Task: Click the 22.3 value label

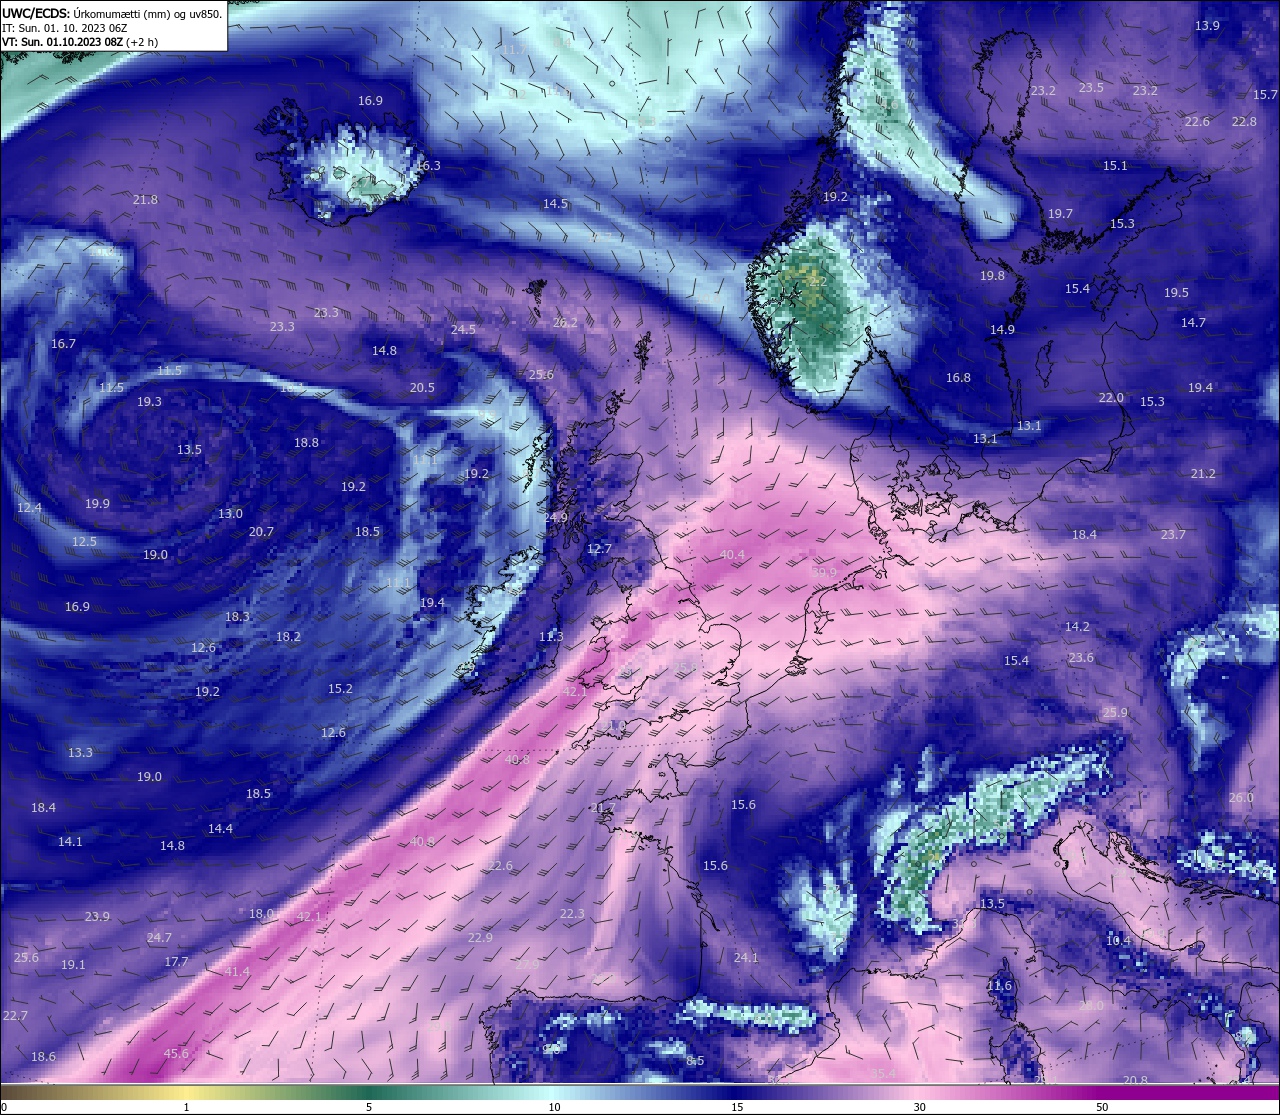Action: click(x=572, y=915)
